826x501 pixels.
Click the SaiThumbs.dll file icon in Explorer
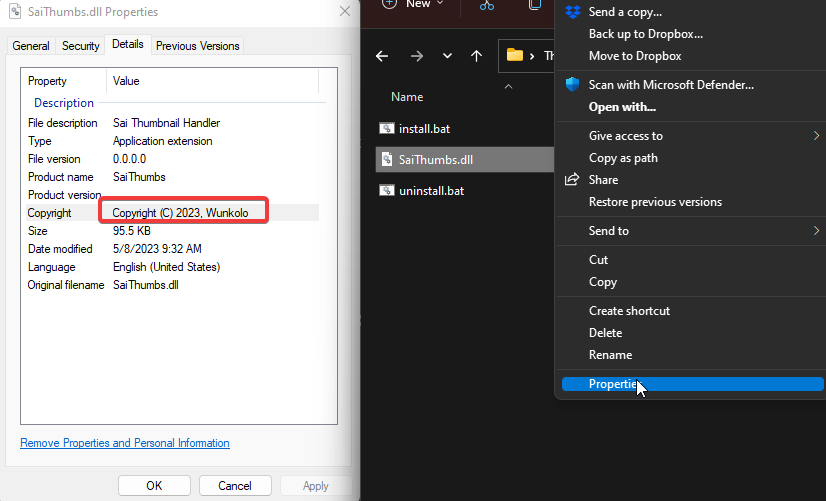click(387, 159)
